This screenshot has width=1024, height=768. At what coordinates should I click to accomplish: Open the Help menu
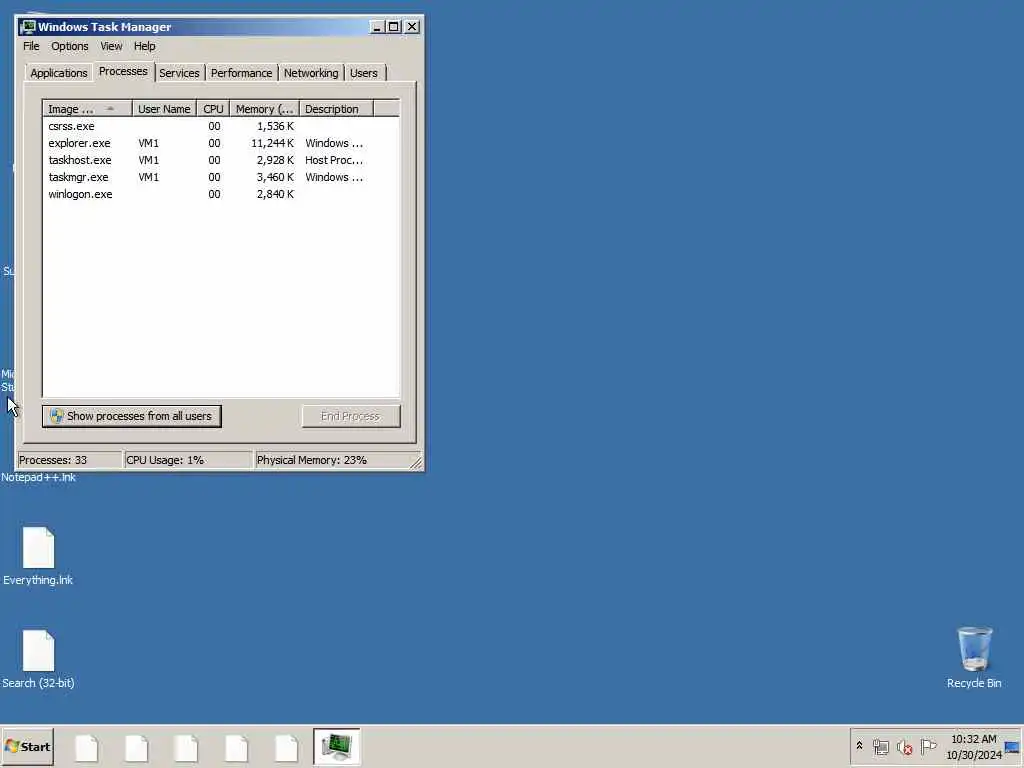click(144, 46)
